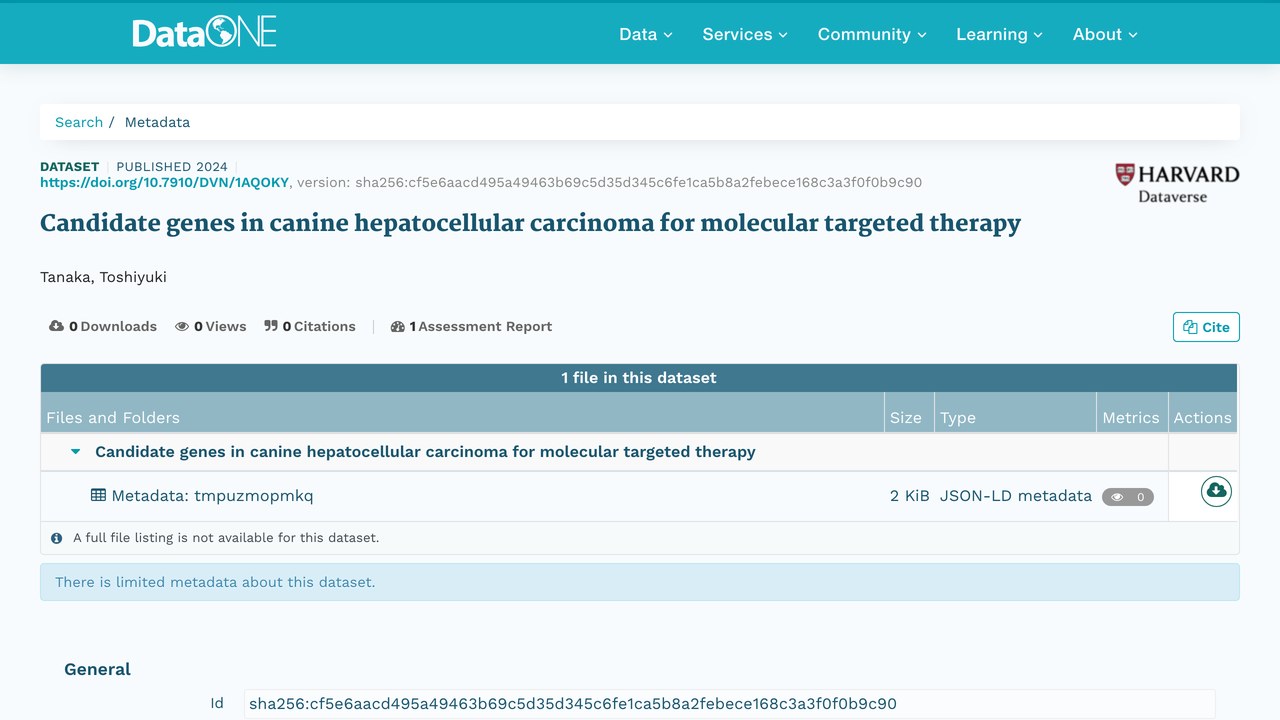Open the DOI link 10.7910/DVN/1AQOKY
The image size is (1280, 720).
164,182
